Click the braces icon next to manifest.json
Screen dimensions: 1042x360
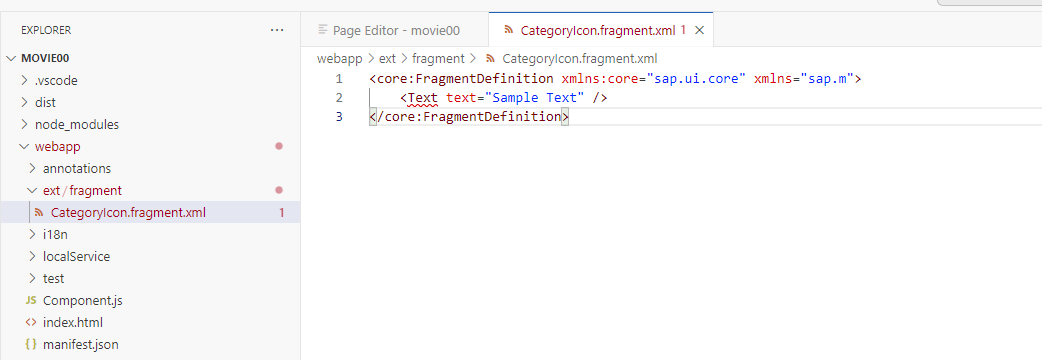coord(31,344)
